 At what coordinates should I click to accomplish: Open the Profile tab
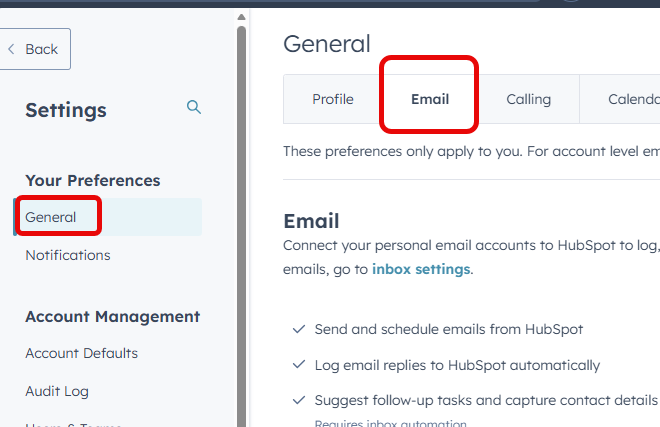click(x=333, y=99)
